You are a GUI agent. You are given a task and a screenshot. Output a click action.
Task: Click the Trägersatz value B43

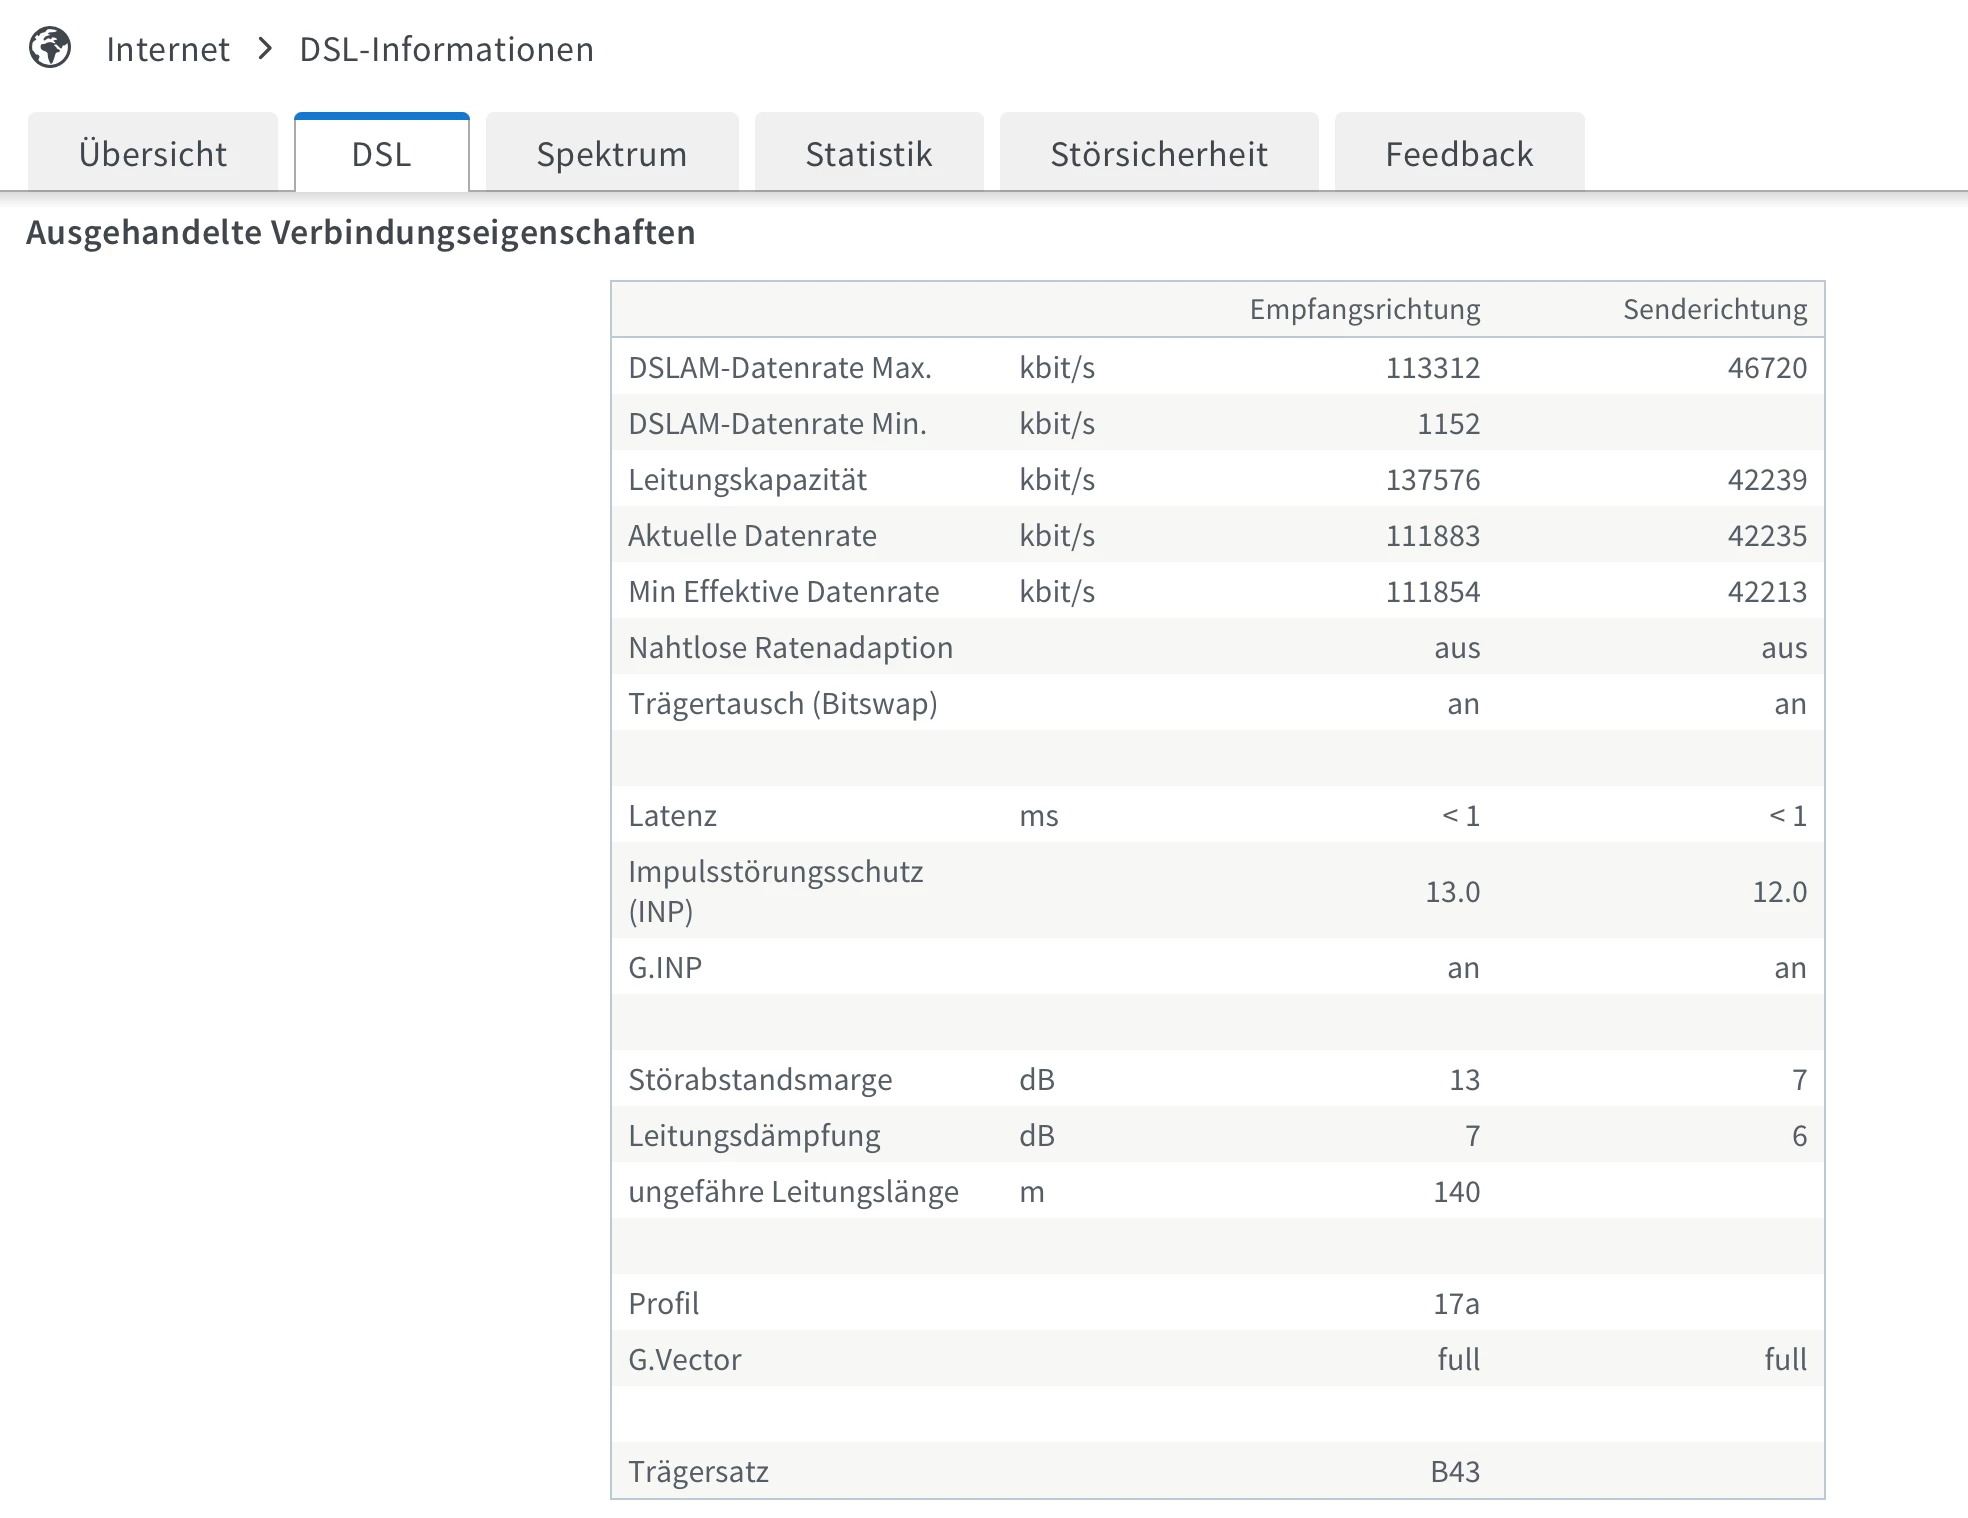pyautogui.click(x=1454, y=1472)
